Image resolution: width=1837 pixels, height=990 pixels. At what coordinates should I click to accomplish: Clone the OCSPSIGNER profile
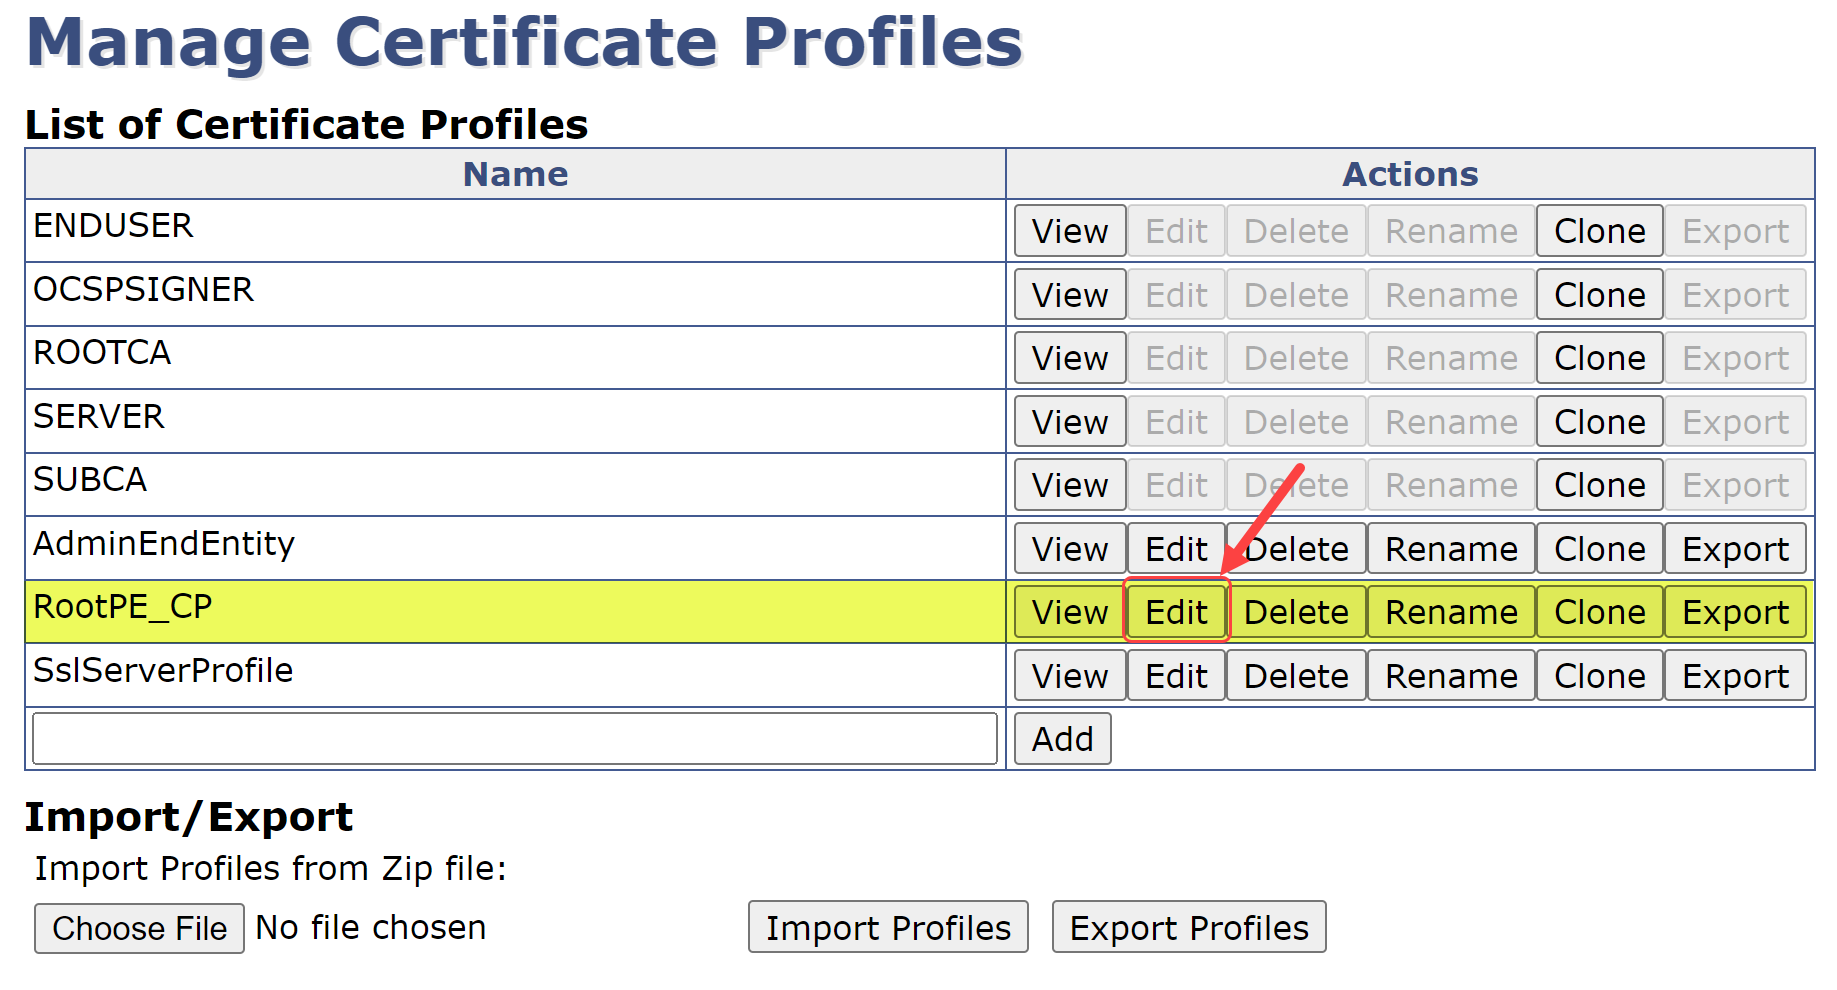1599,295
